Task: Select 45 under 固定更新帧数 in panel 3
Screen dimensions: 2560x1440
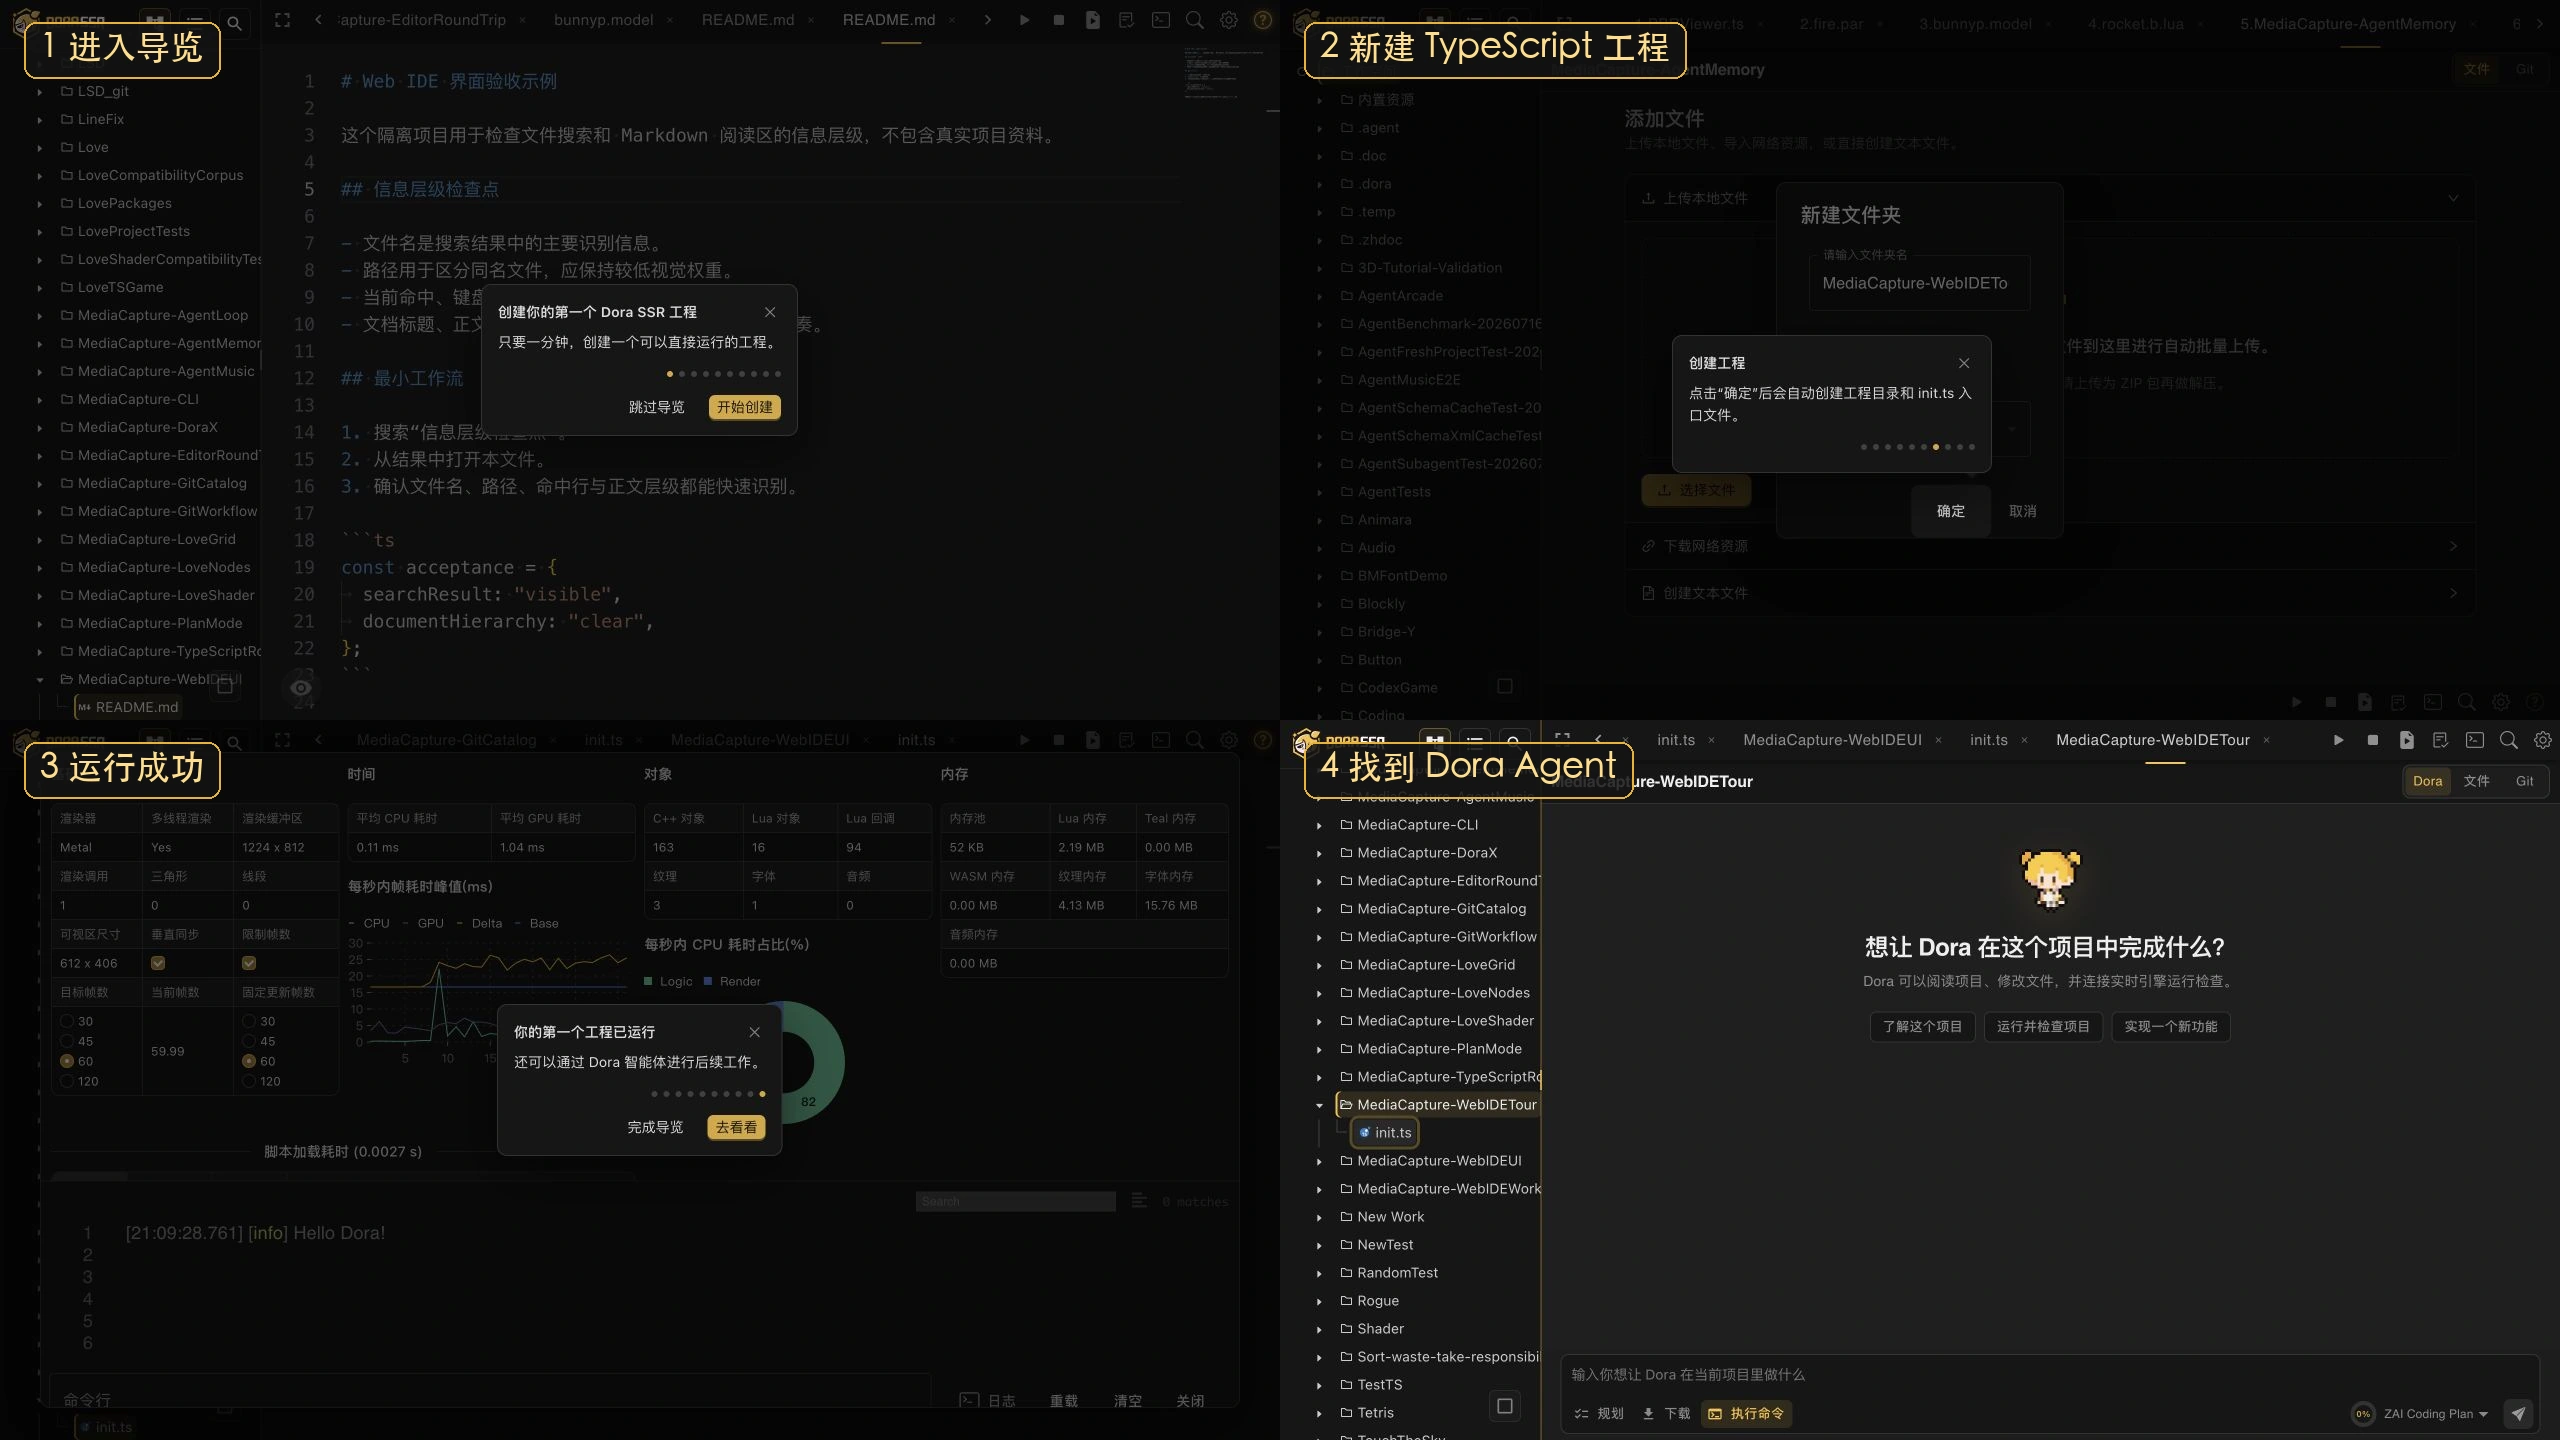Action: tap(249, 1041)
